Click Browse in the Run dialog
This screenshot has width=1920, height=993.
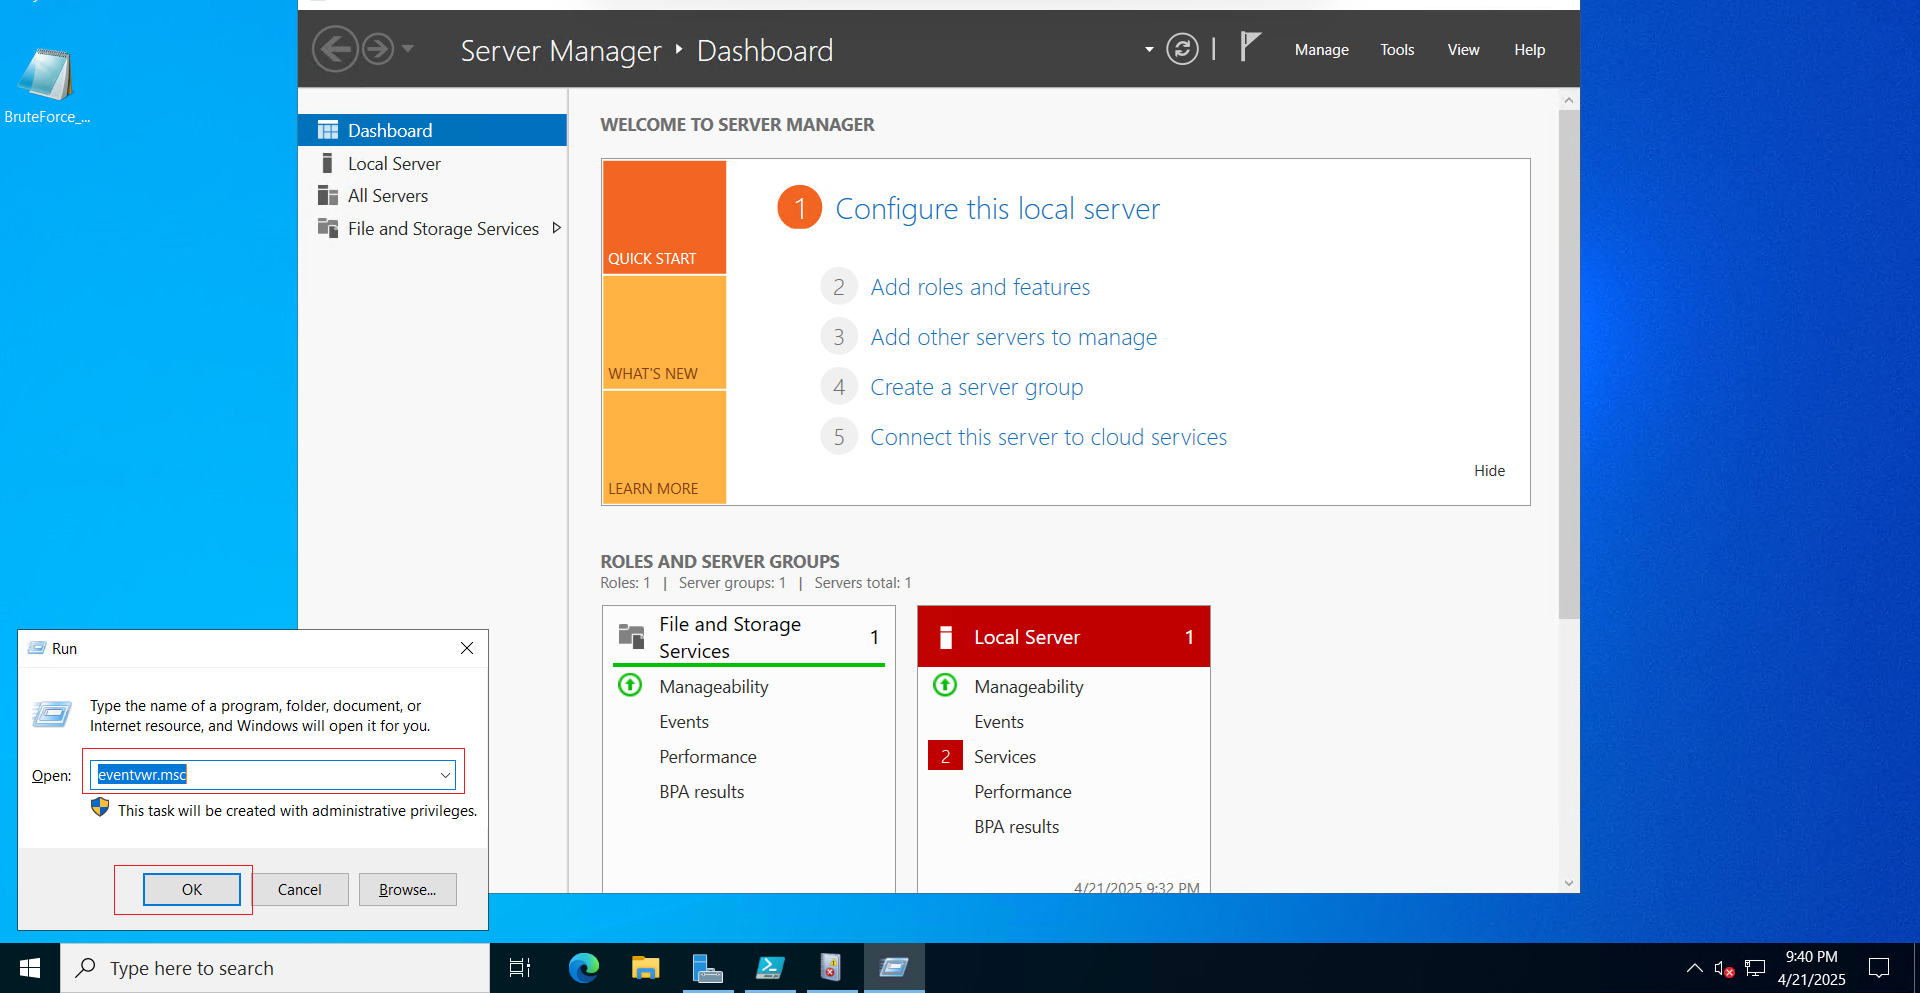[x=407, y=889]
